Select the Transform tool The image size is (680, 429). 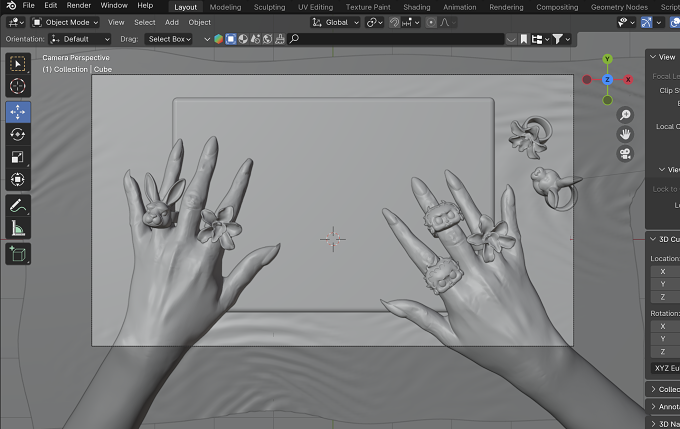pos(18,179)
